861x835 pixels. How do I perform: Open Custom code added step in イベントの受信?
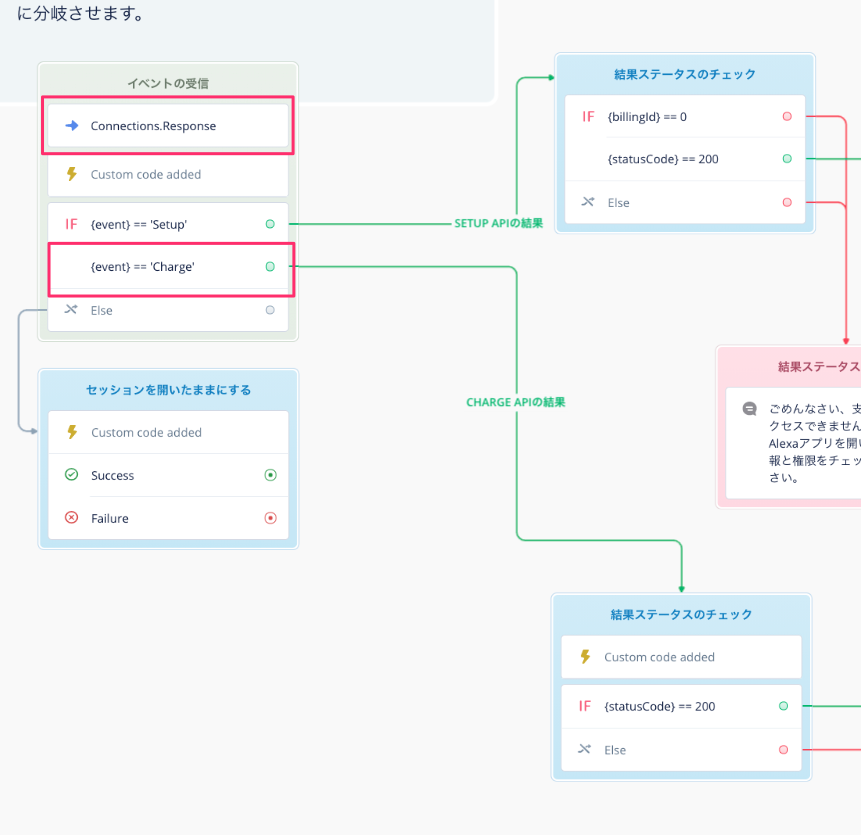pyautogui.click(x=168, y=175)
